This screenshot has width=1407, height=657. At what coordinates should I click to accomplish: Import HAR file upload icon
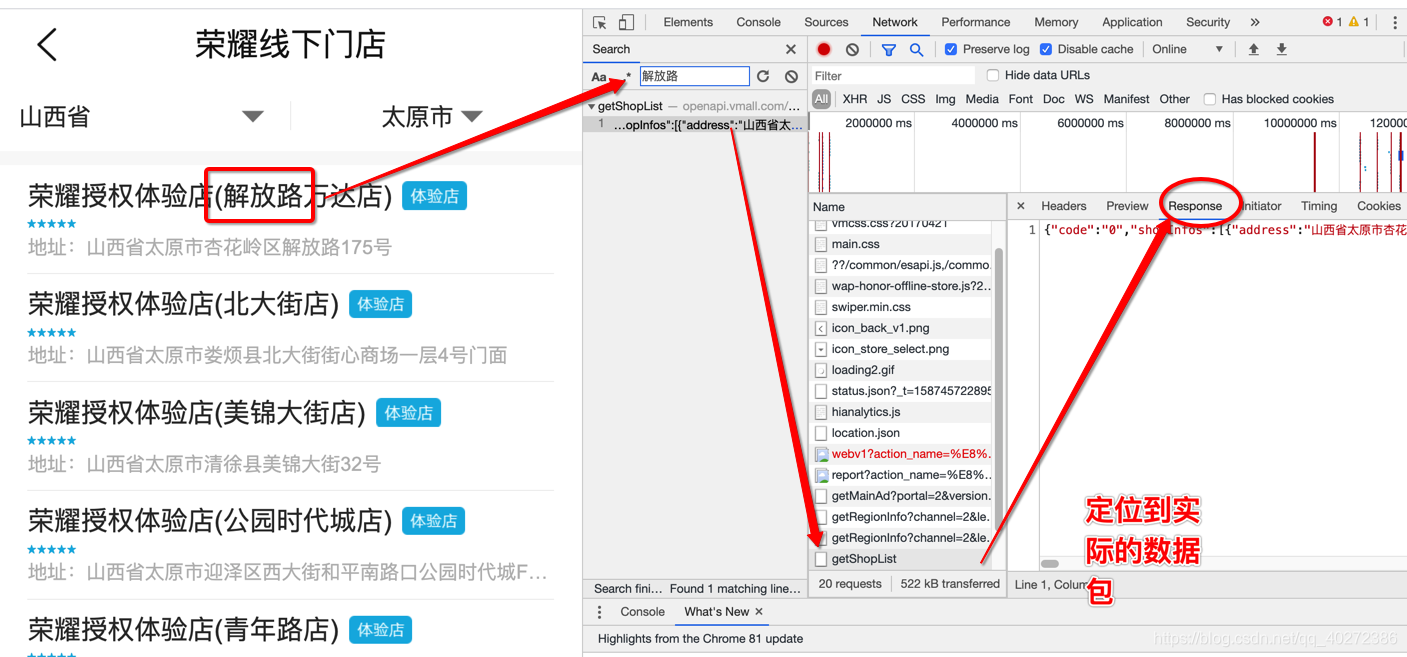[1253, 49]
